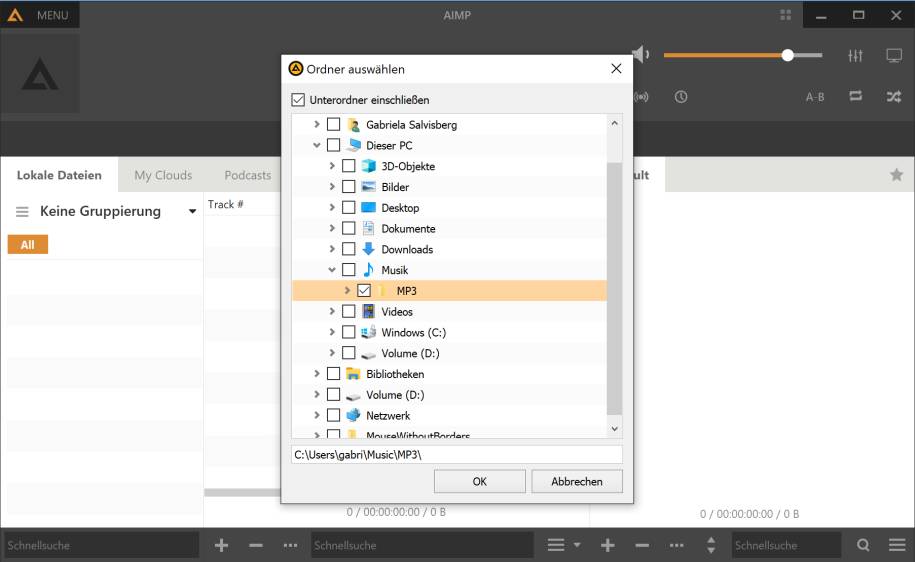Click the equalizer icon
Viewport: 915px width, 562px height.
pyautogui.click(x=855, y=56)
